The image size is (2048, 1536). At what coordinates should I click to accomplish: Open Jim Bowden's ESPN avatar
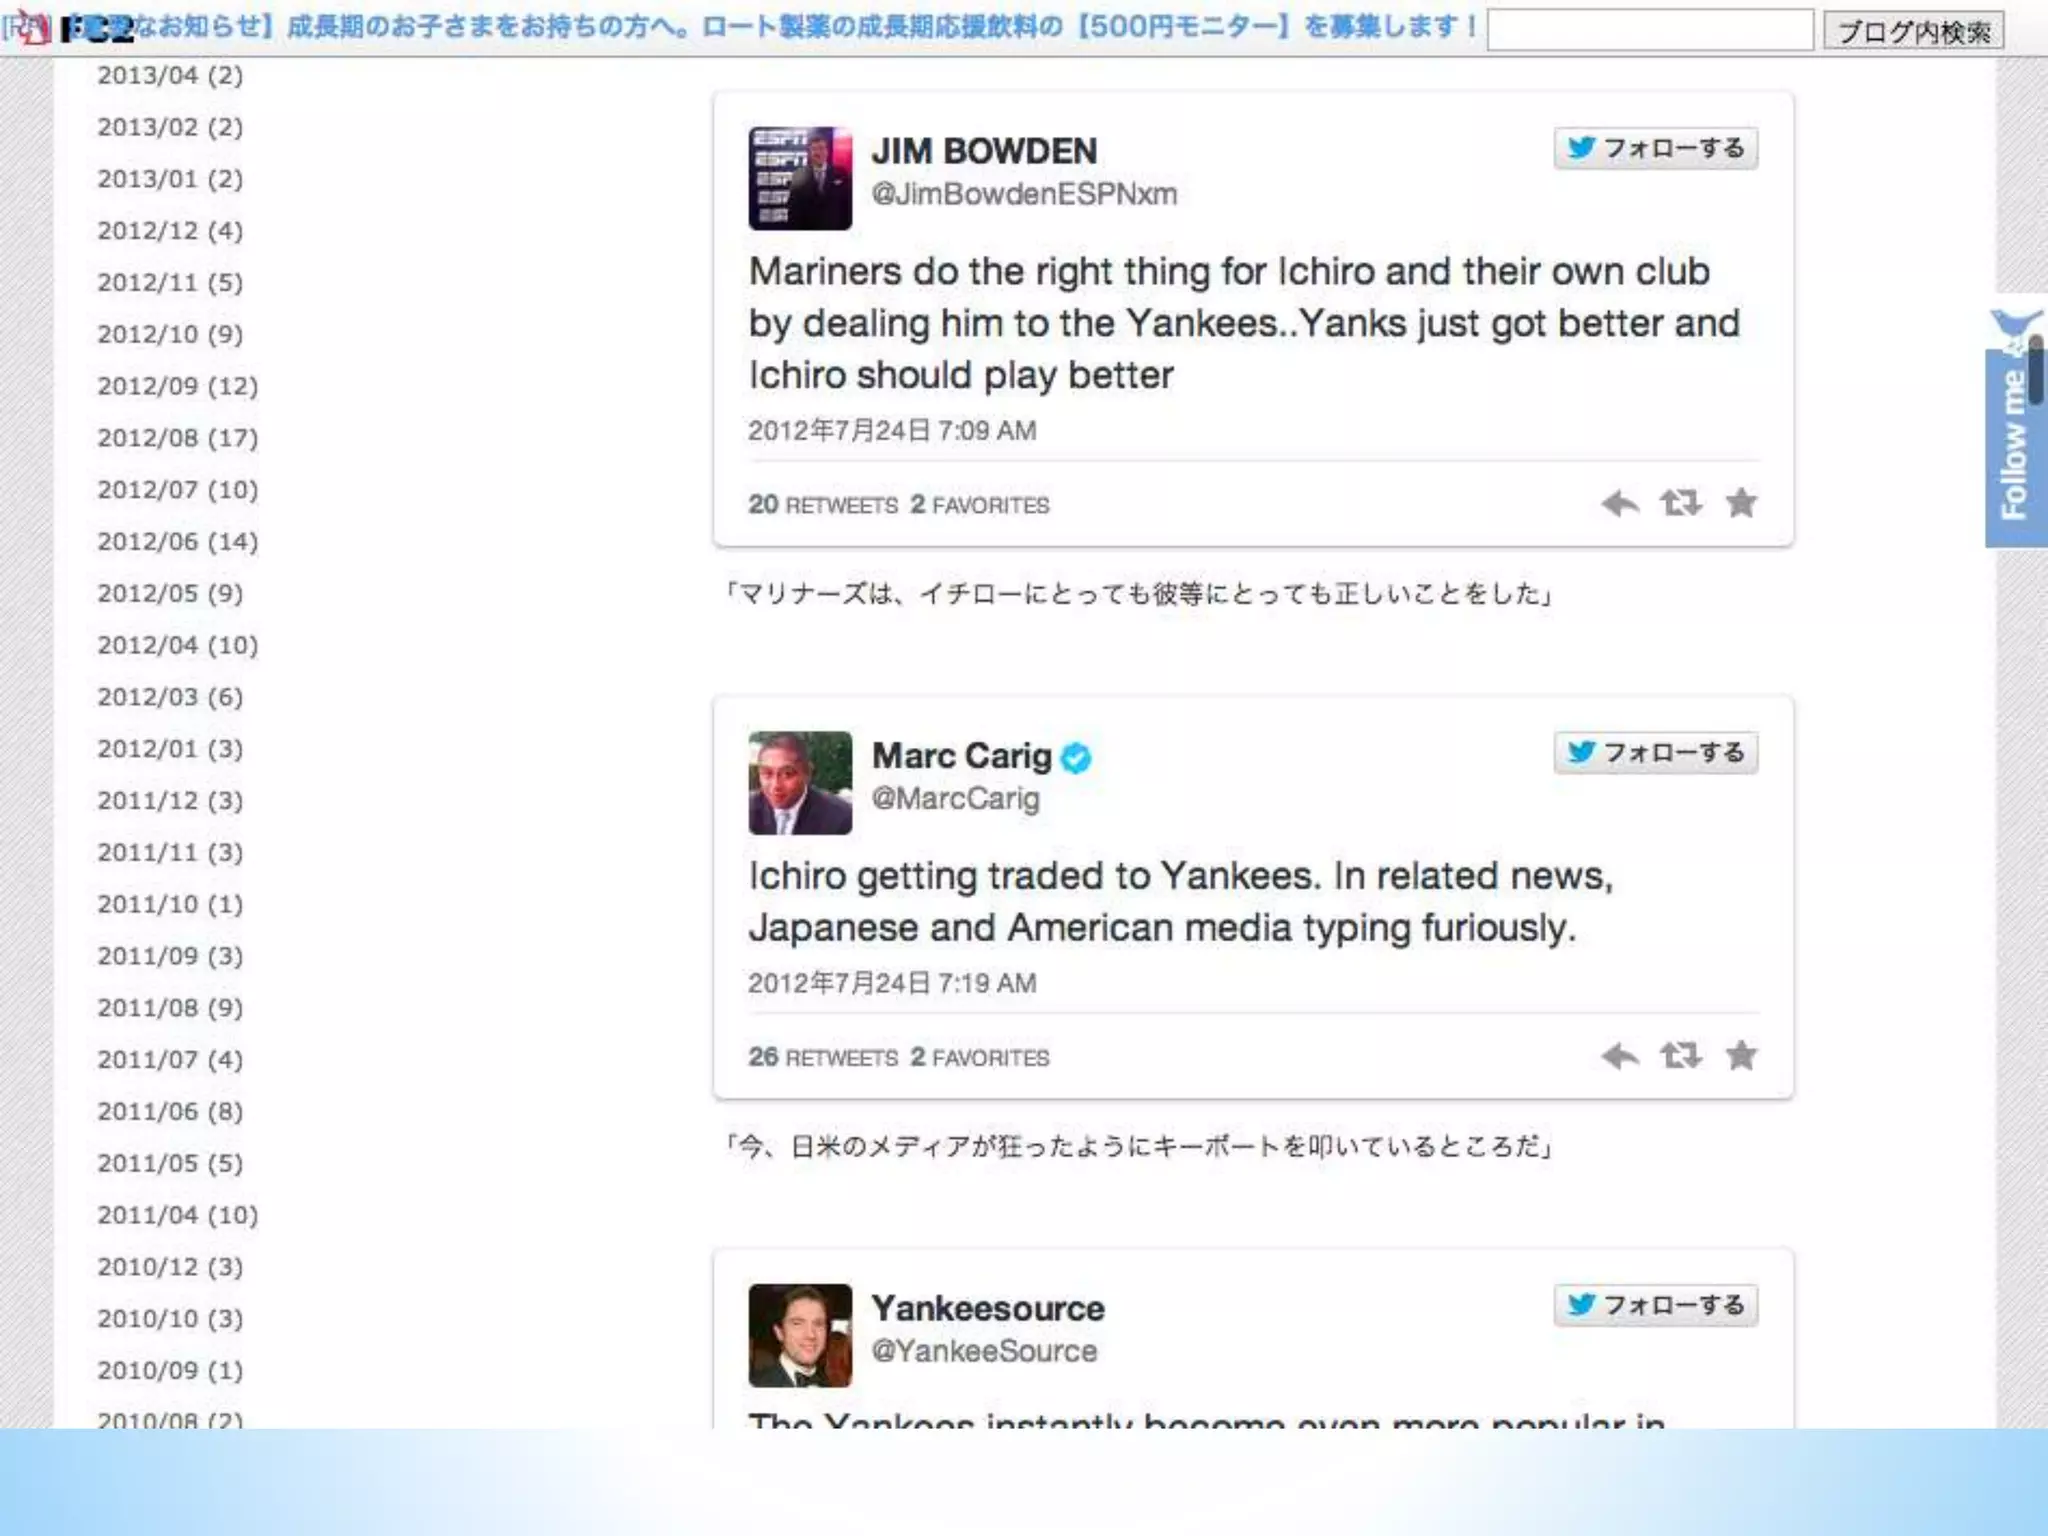tap(800, 178)
